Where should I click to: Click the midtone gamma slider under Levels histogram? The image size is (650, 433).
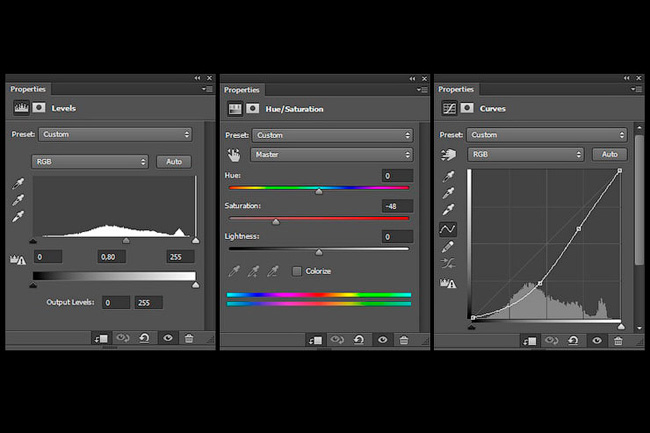(x=126, y=241)
